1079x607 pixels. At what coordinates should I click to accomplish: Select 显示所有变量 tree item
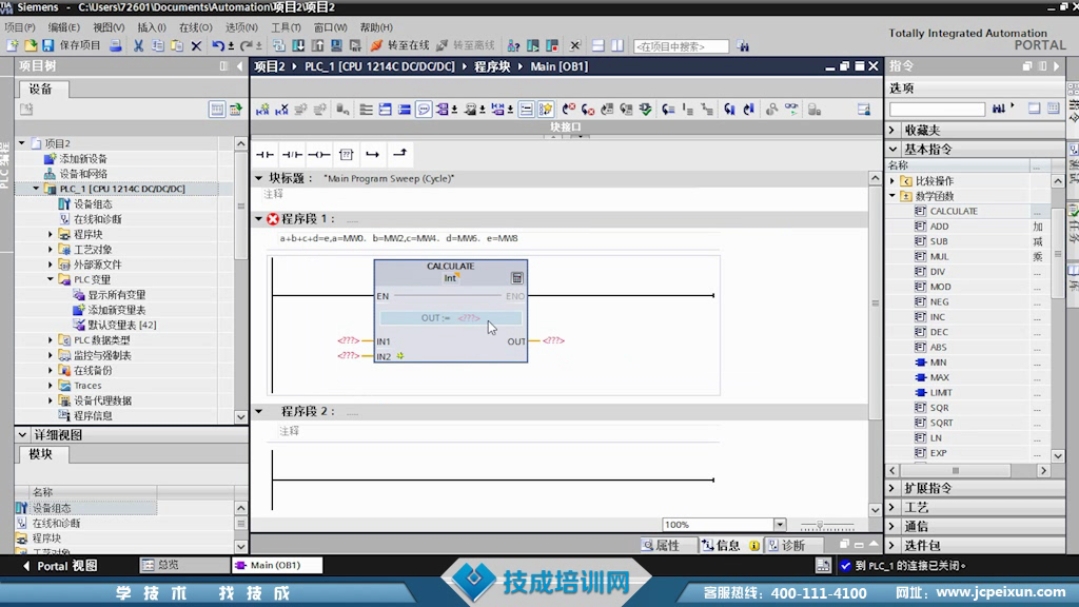click(116, 295)
